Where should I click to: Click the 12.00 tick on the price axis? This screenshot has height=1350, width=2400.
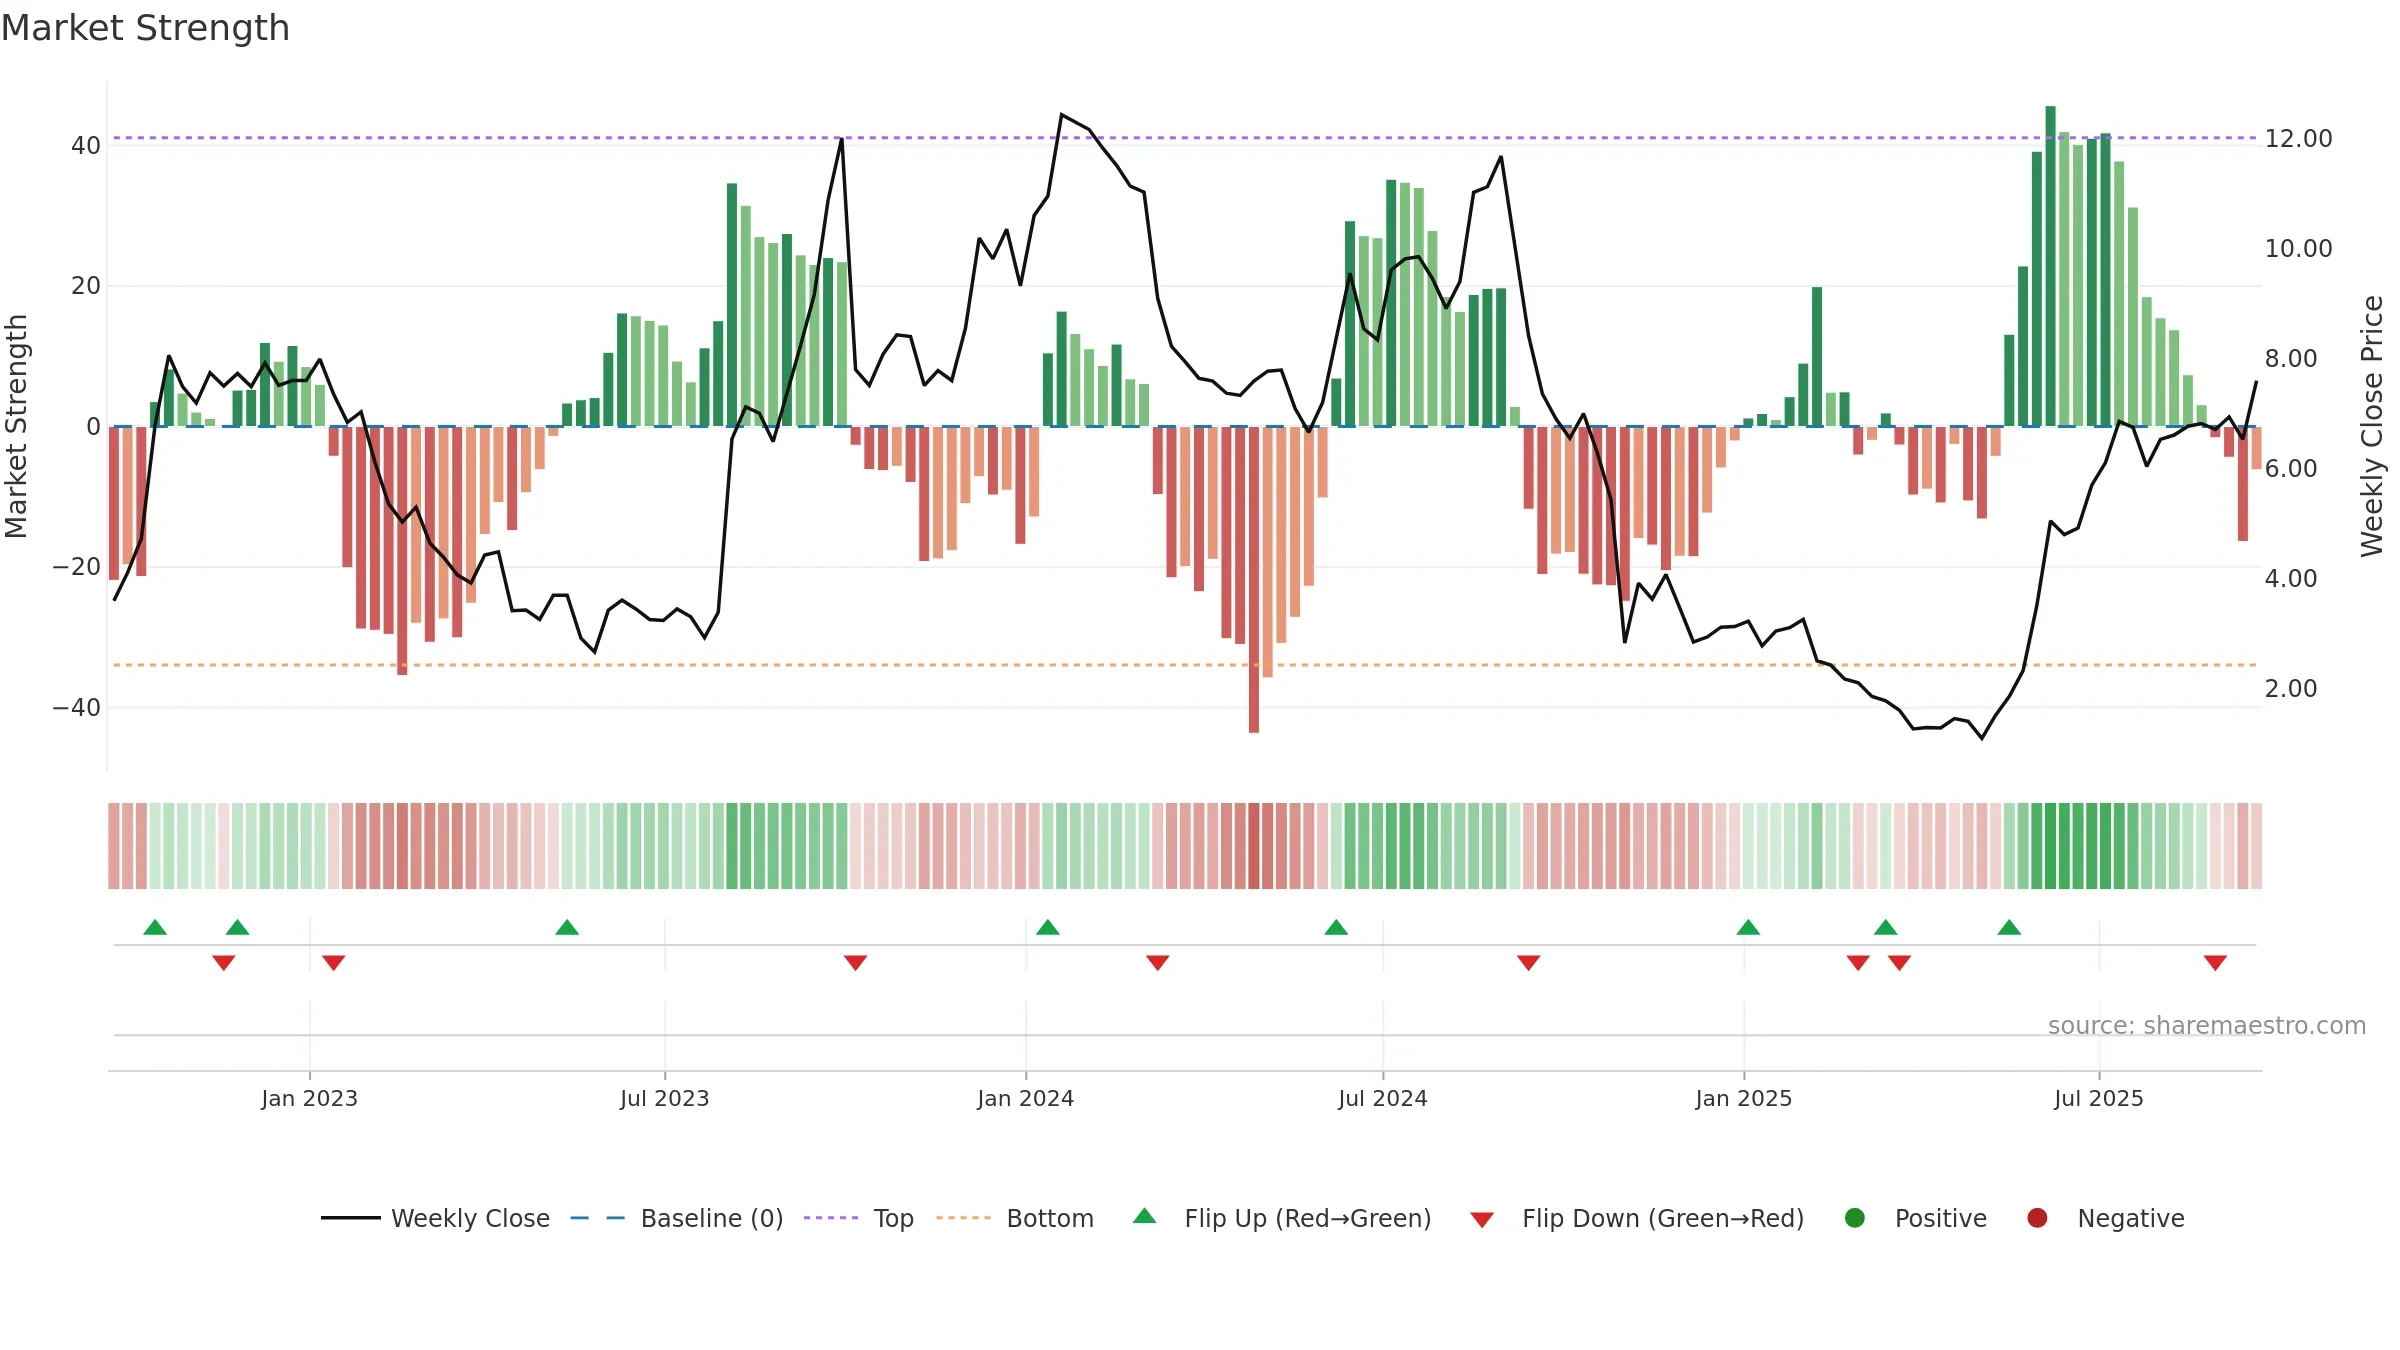tap(2299, 139)
